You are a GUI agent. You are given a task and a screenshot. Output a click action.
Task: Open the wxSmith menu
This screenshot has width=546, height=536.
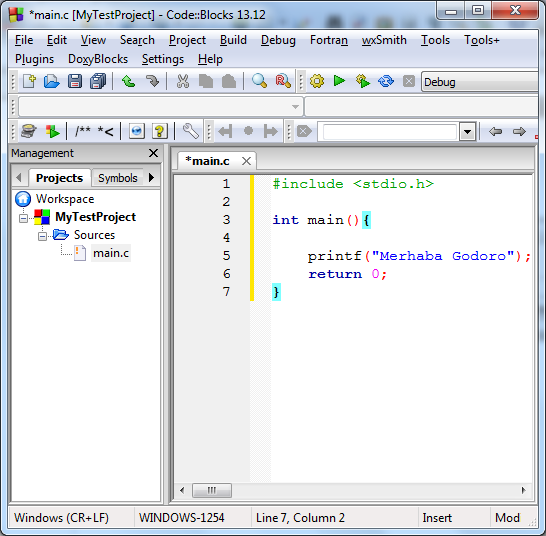384,40
